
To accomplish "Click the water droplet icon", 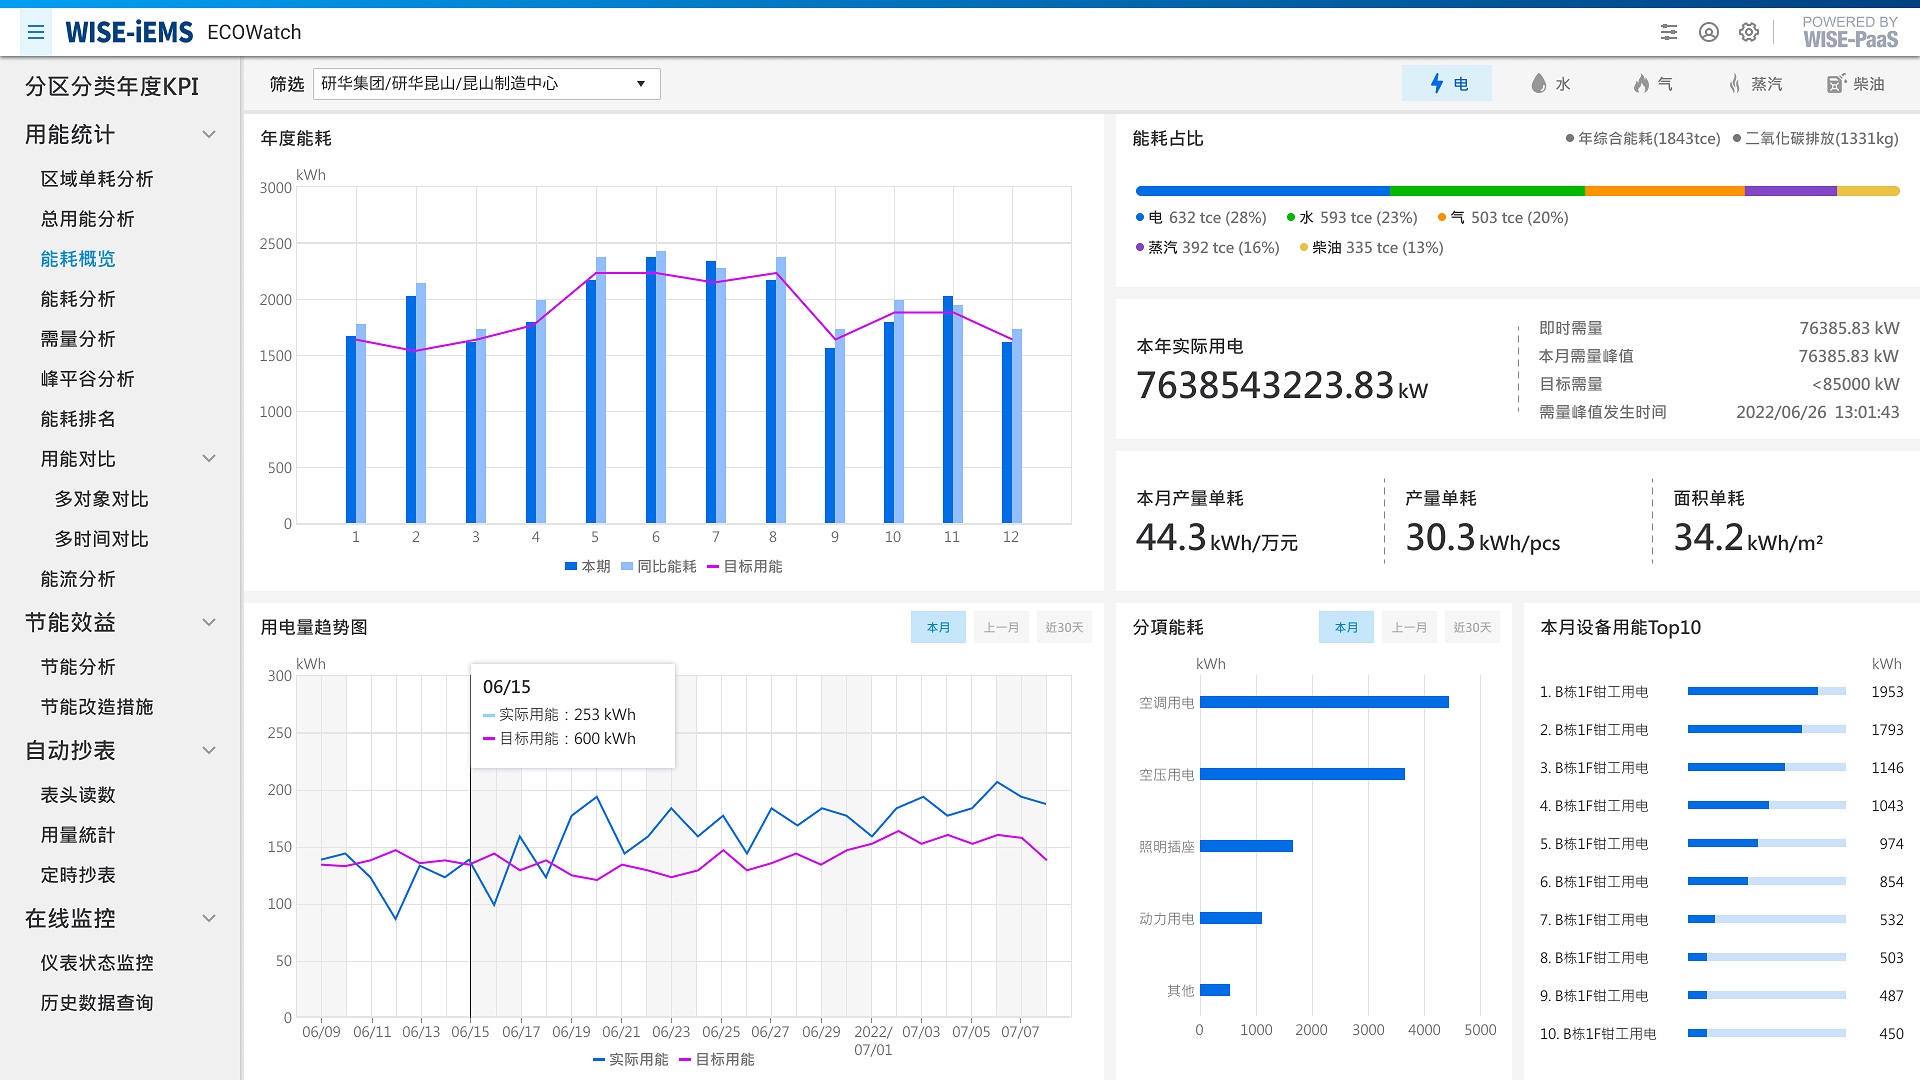I will pos(1539,84).
